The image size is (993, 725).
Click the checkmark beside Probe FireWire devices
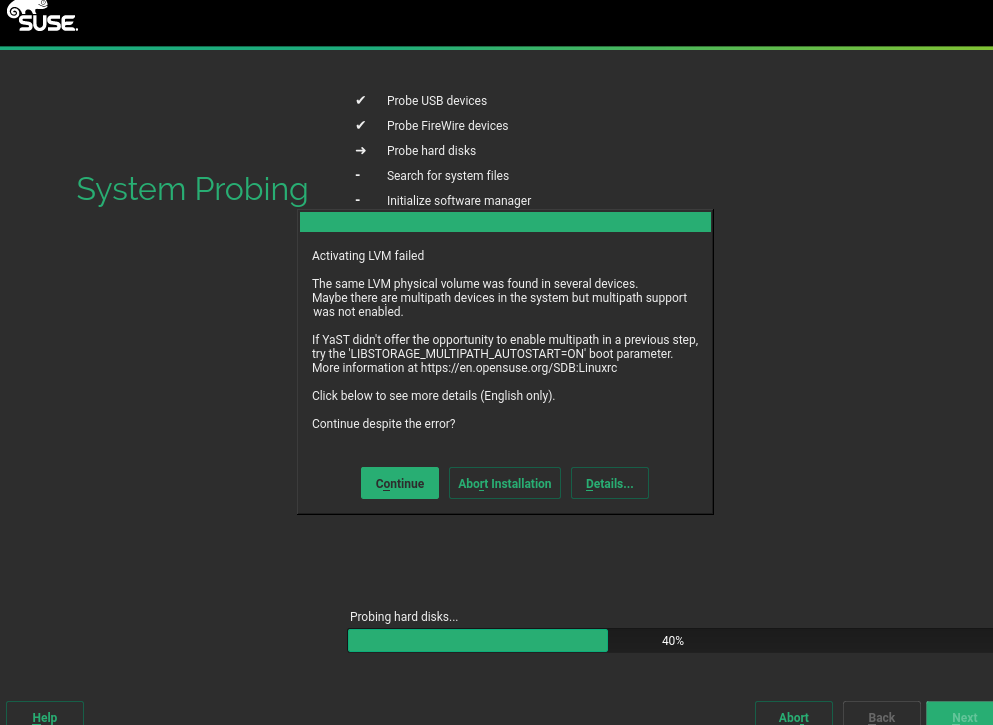(360, 125)
